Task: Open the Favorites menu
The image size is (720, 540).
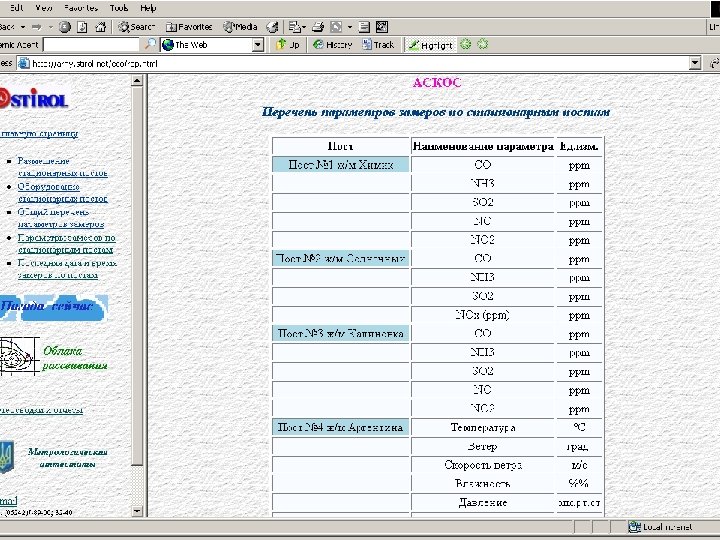Action: (81, 8)
